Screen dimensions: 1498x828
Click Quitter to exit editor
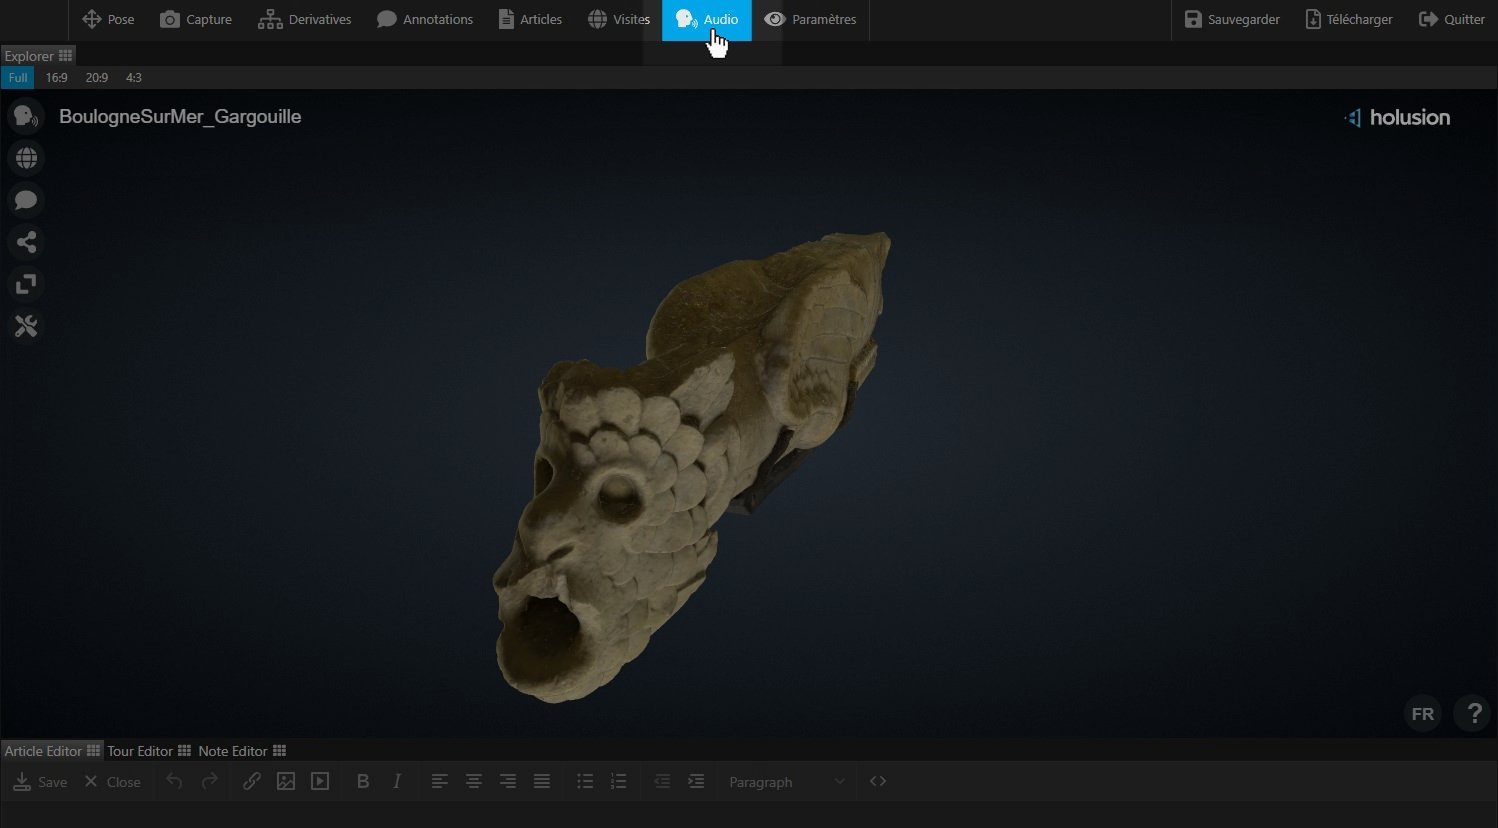(x=1452, y=19)
